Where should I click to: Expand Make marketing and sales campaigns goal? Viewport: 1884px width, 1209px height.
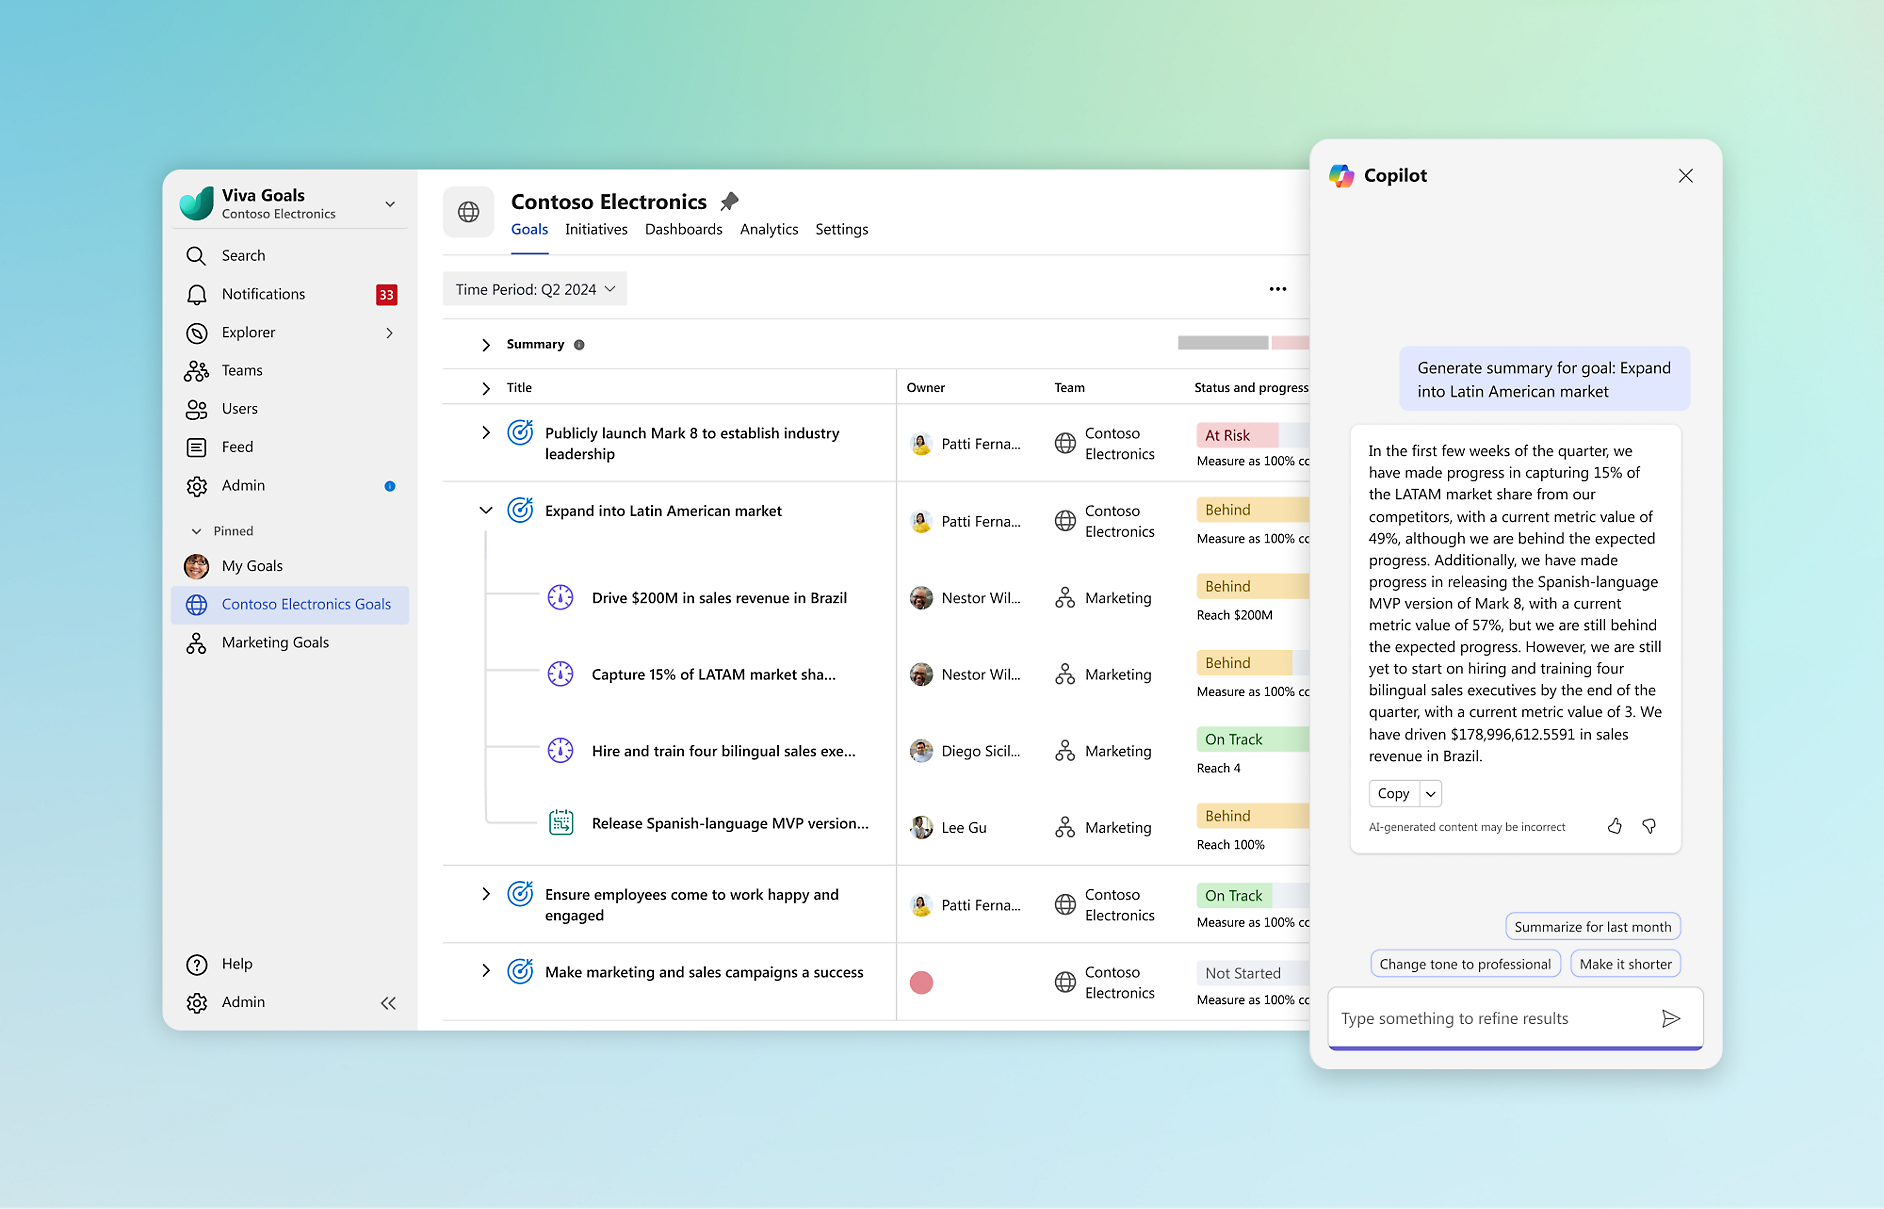click(x=486, y=971)
